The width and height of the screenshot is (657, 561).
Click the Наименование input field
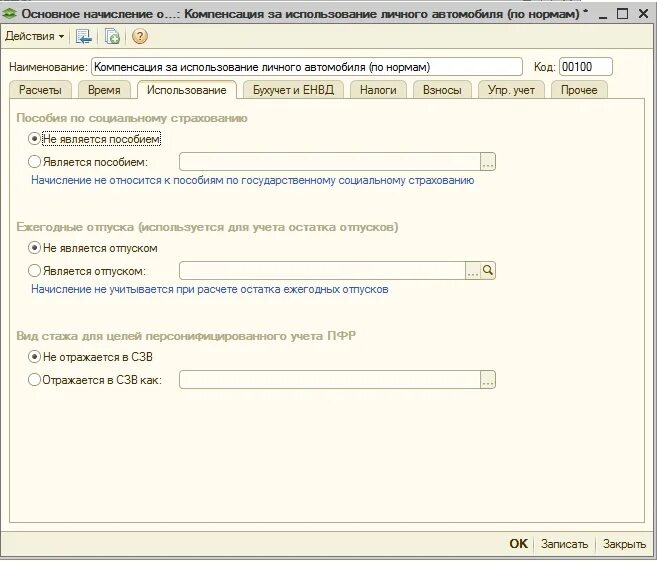307,67
